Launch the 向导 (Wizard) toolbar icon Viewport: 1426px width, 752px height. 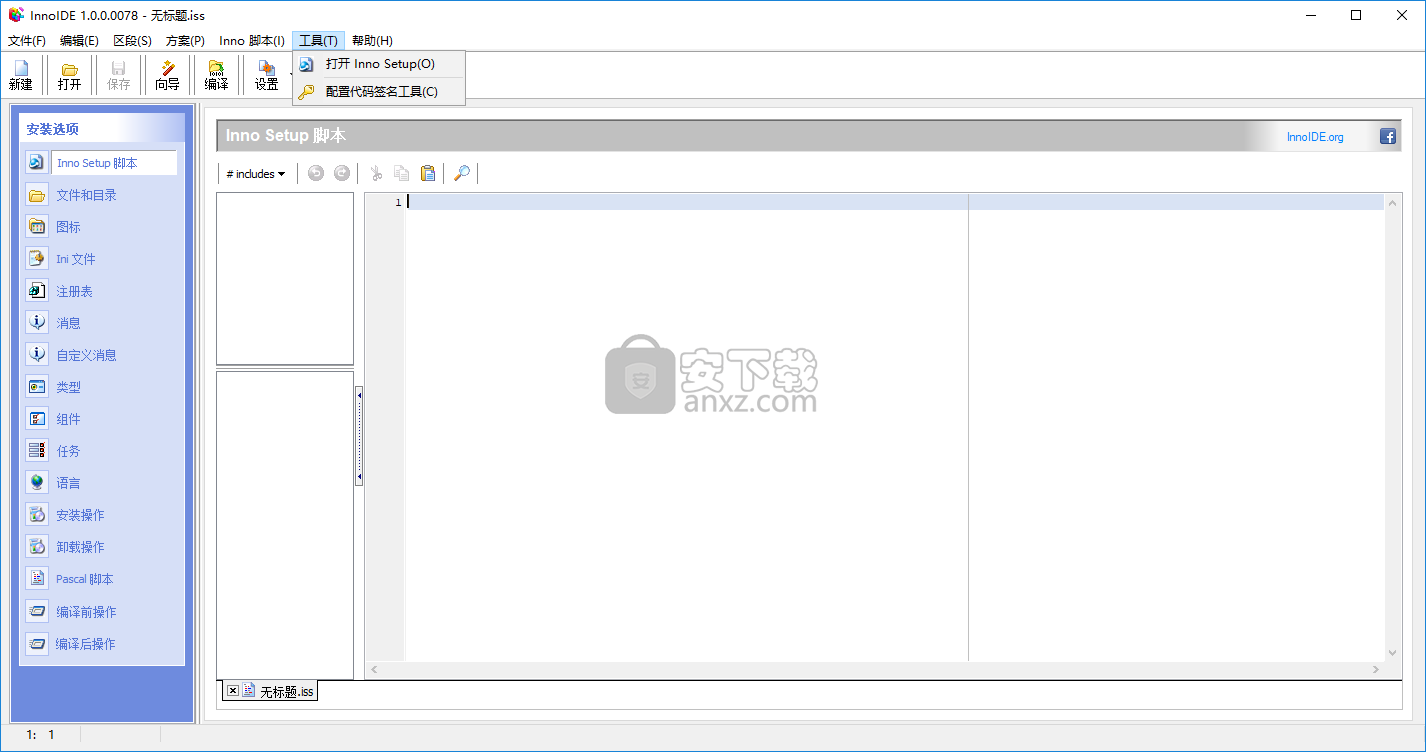(168, 76)
